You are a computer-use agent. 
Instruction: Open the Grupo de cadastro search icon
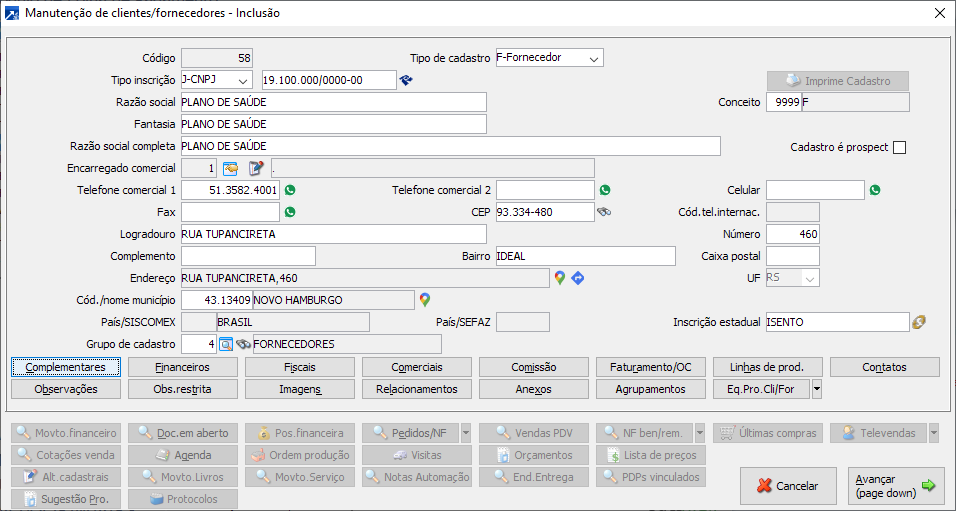click(x=226, y=344)
